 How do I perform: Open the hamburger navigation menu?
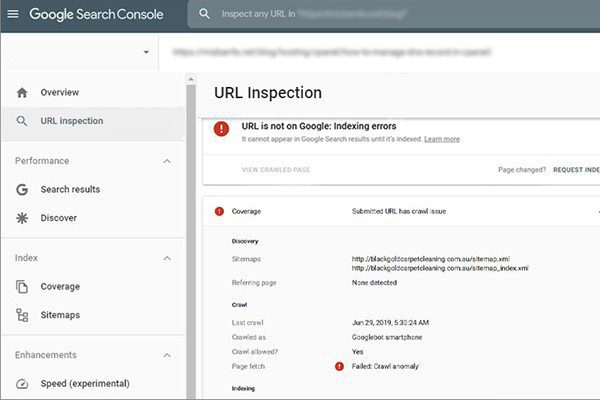click(13, 14)
